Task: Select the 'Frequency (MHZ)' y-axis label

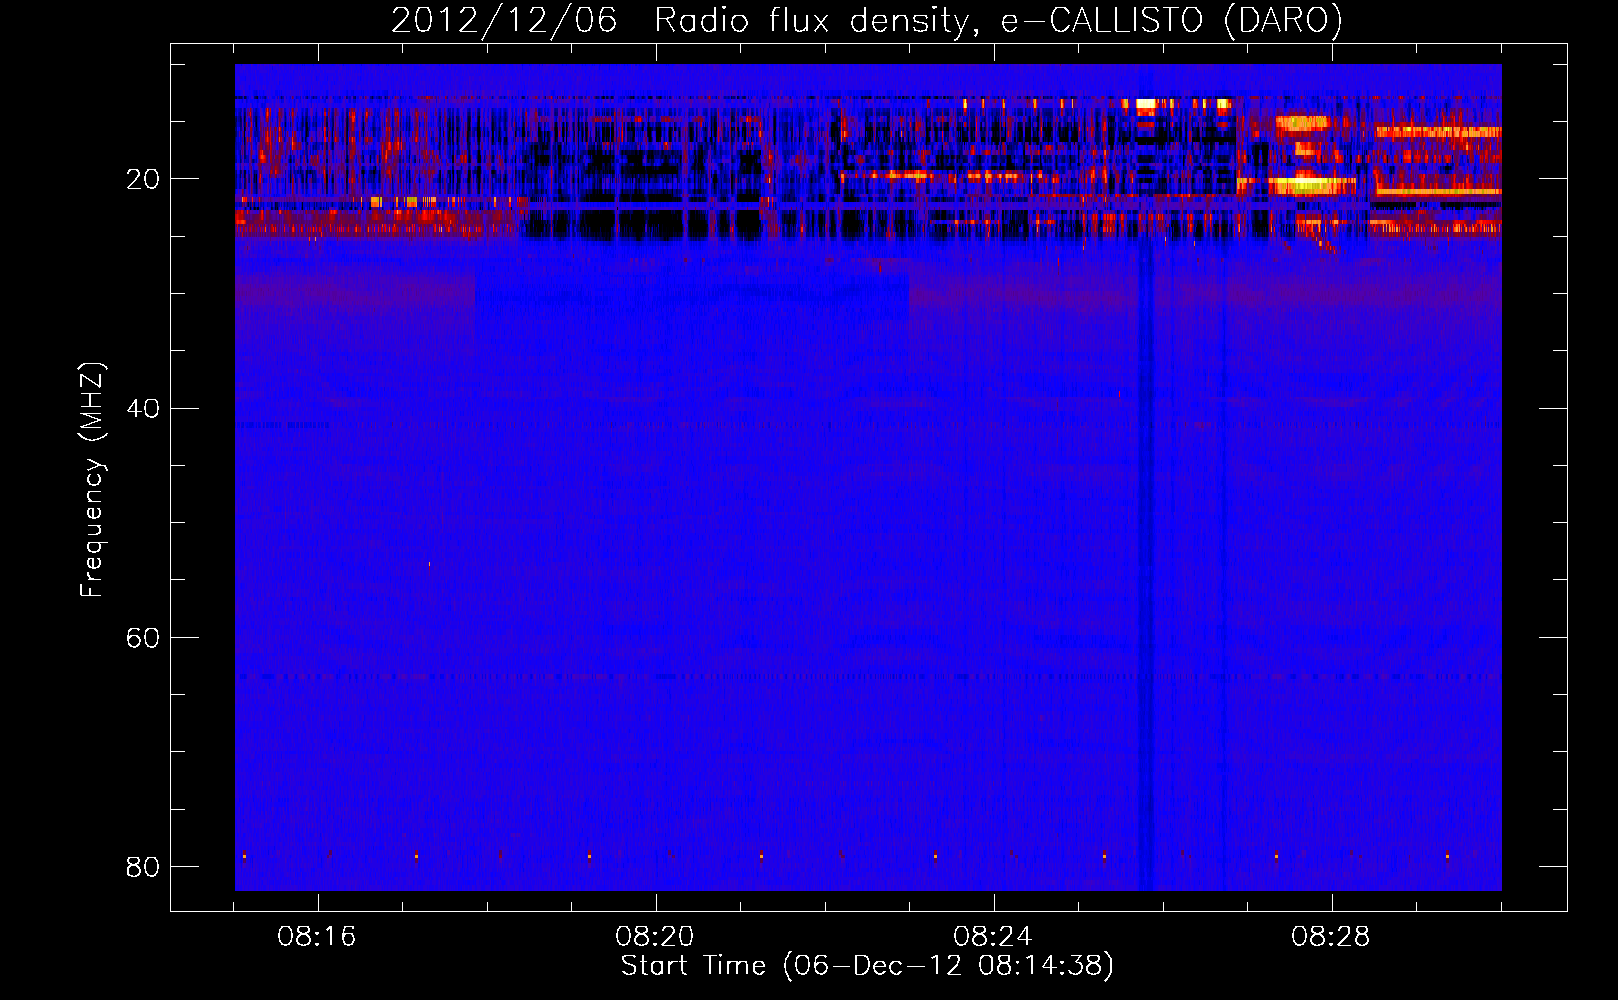Action: [x=91, y=480]
